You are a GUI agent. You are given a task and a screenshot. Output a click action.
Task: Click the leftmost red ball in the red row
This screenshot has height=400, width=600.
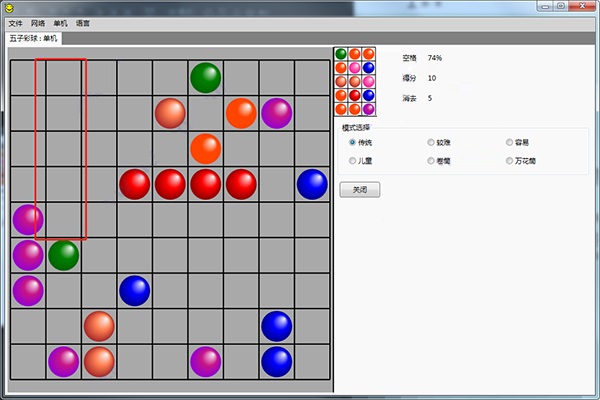pyautogui.click(x=134, y=184)
